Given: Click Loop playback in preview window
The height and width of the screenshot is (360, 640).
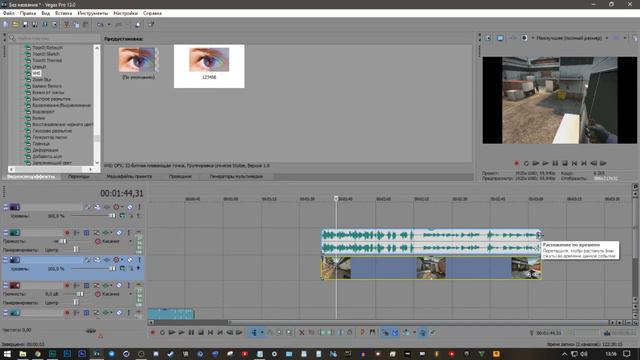Looking at the screenshot, I should point(527,163).
